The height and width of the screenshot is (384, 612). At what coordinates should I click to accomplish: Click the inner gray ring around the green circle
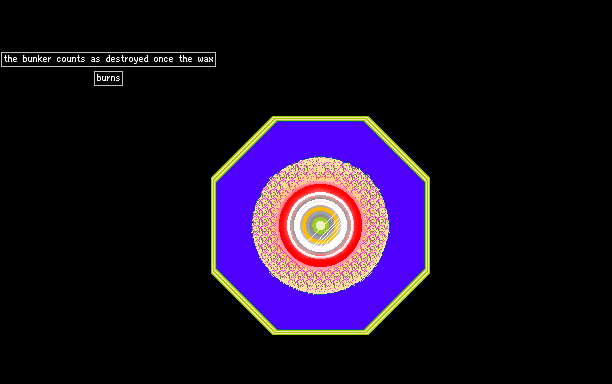[x=320, y=215]
